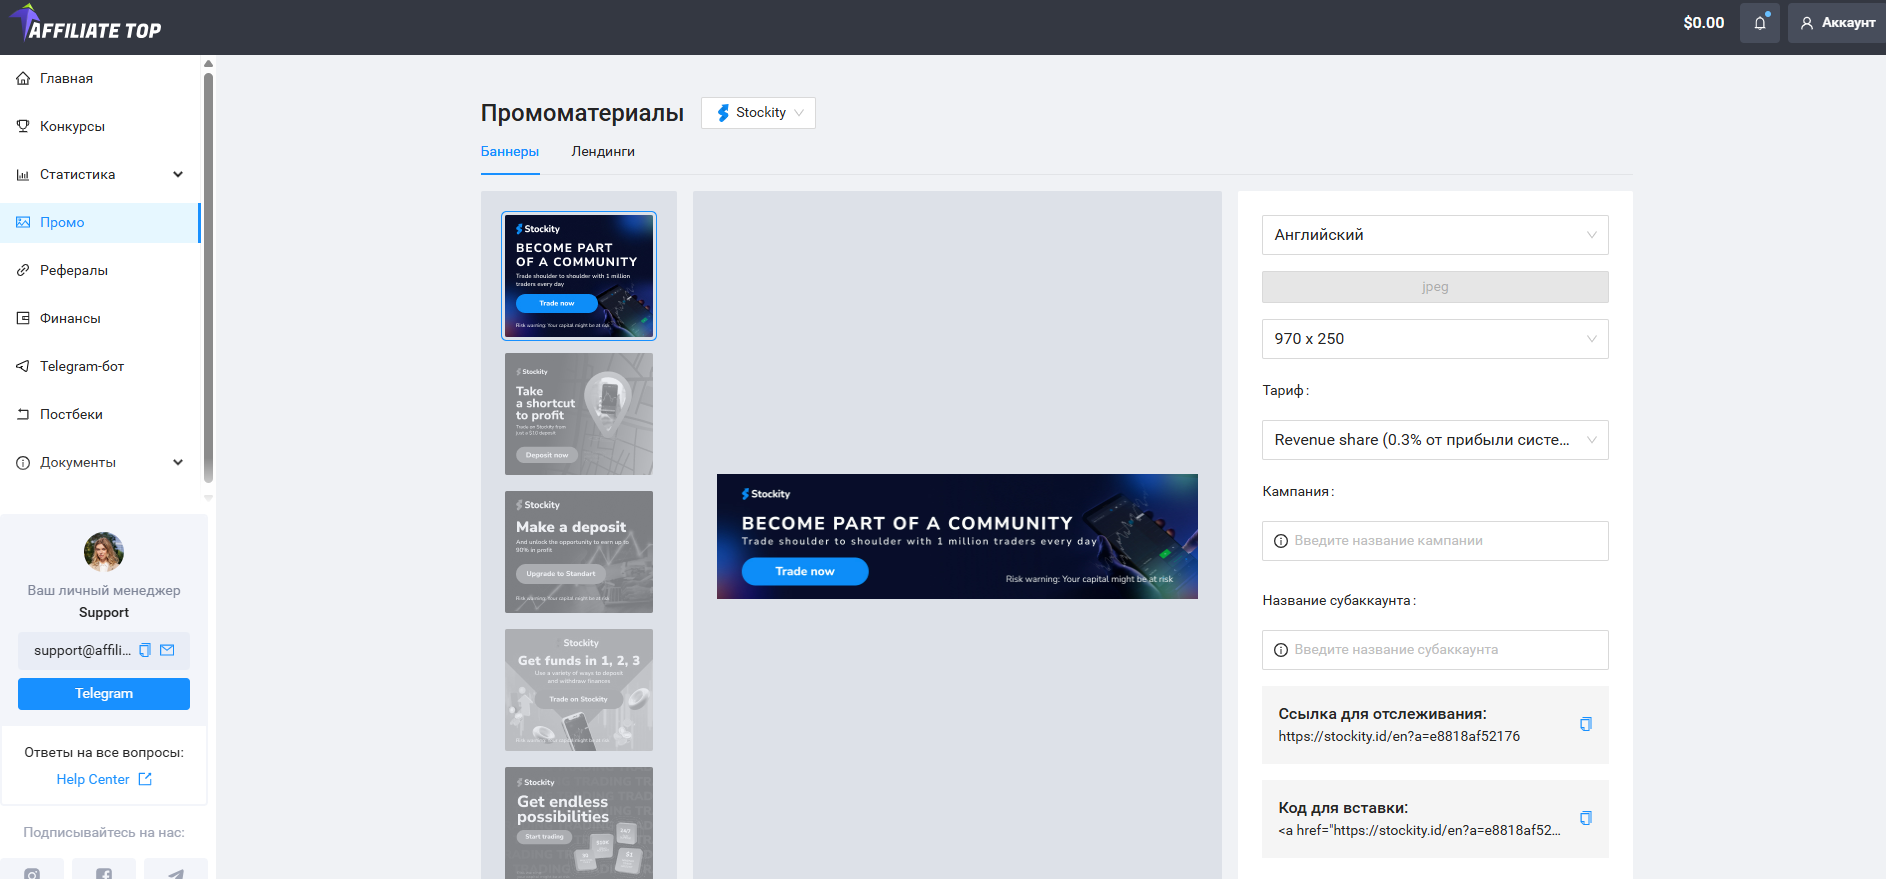
Task: Click the campaign name input field
Action: pos(1435,541)
